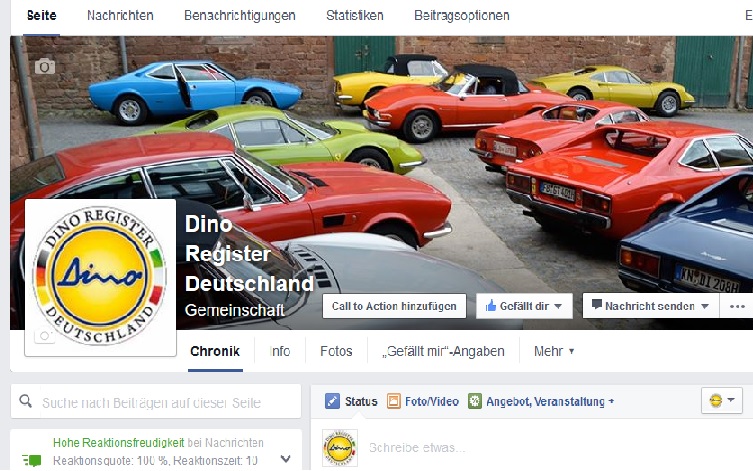Click the Angebot, Veranstaltung icon
753x471 pixels.
coord(474,401)
